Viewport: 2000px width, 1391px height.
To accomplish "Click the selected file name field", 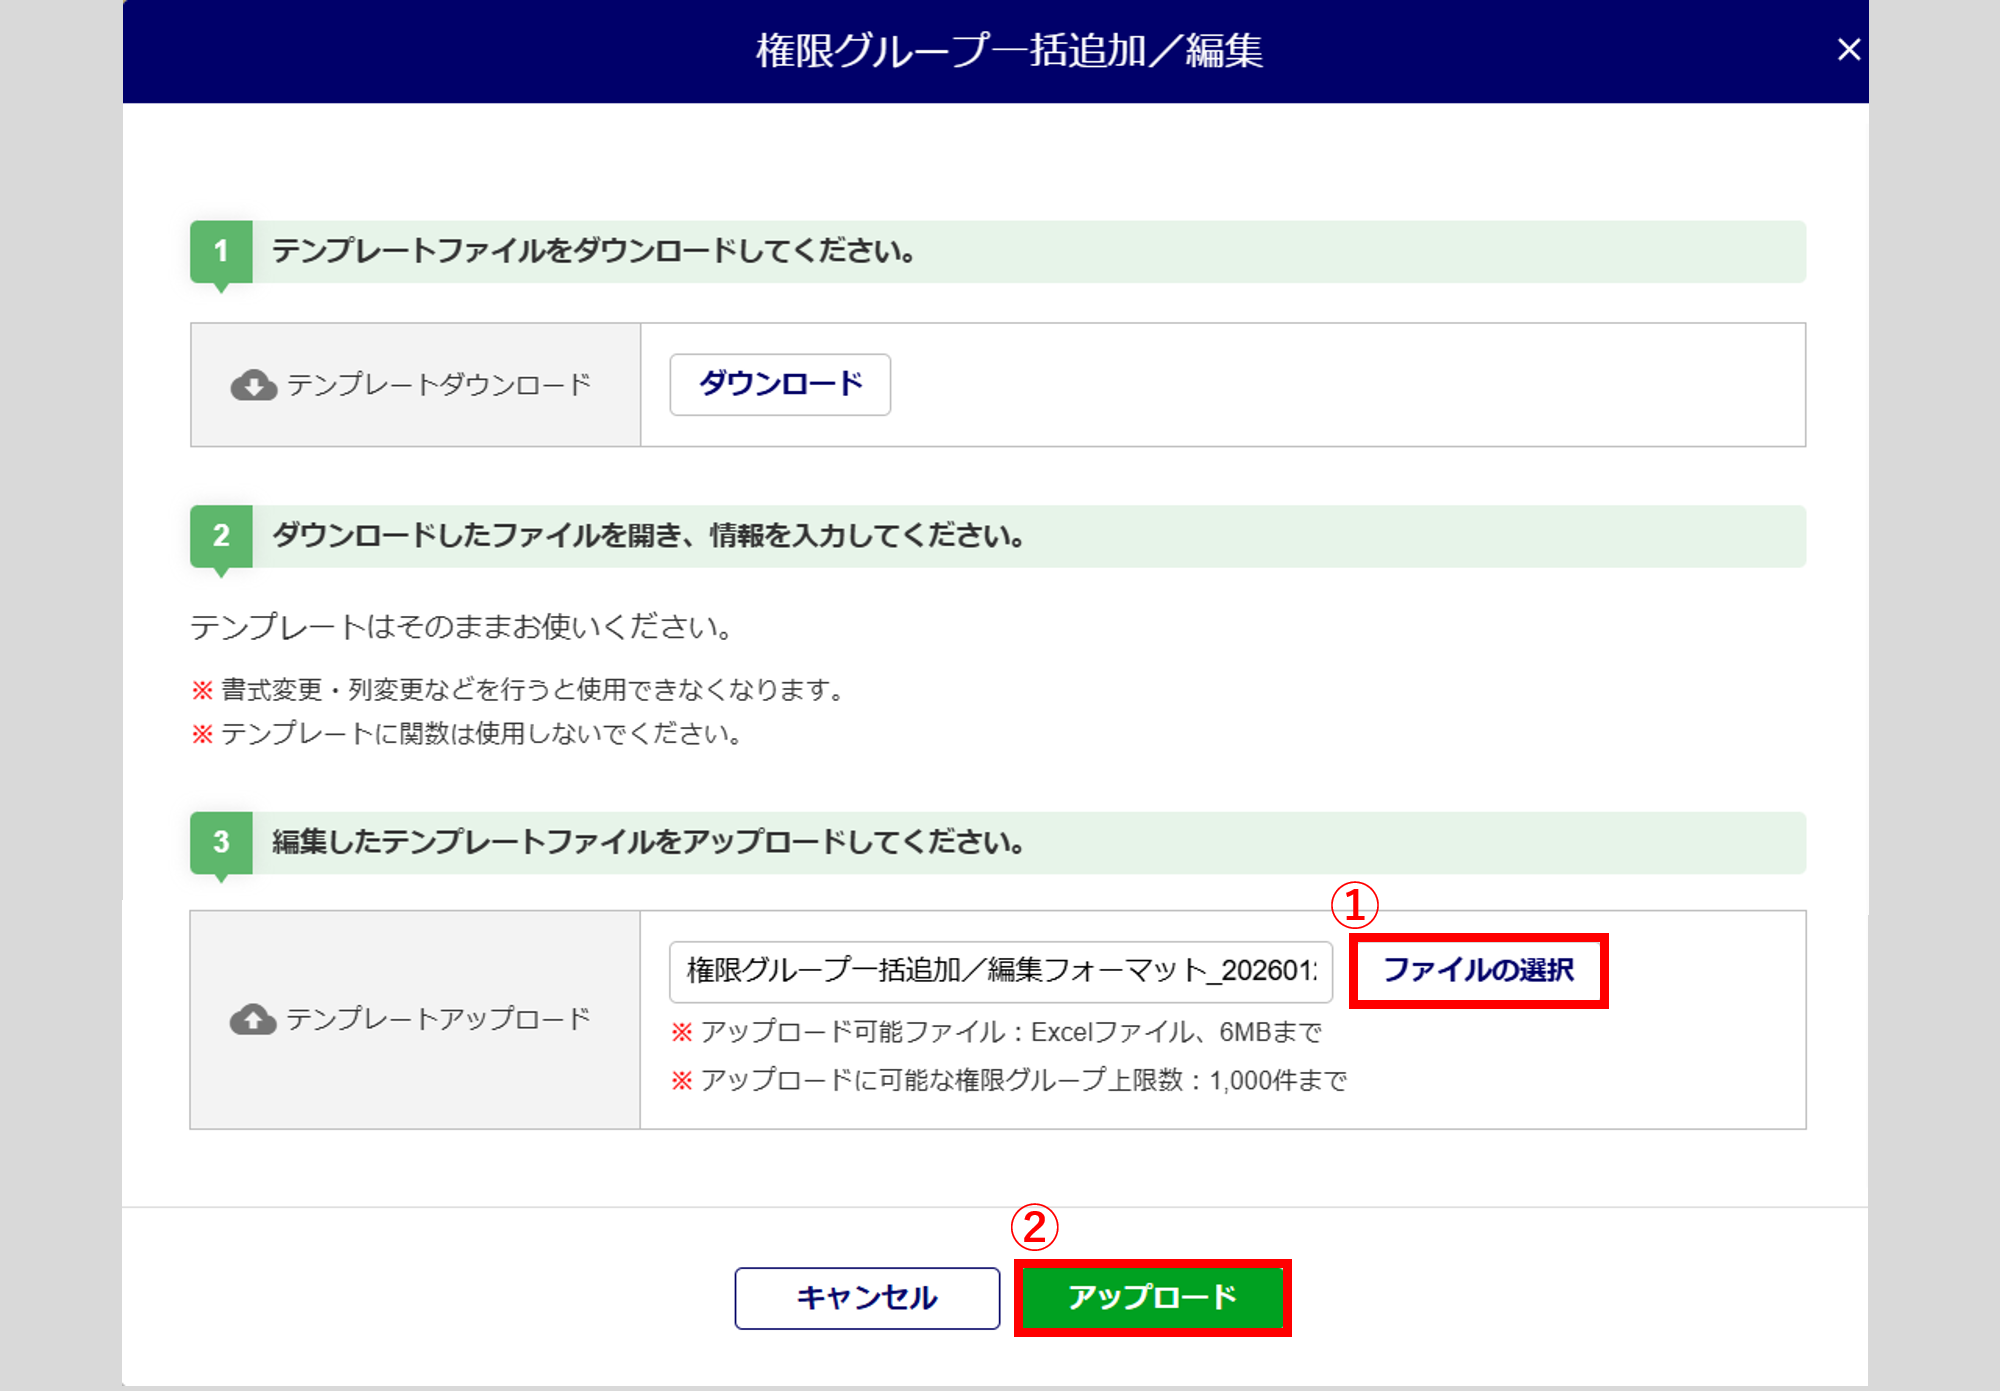I will click(x=1000, y=971).
